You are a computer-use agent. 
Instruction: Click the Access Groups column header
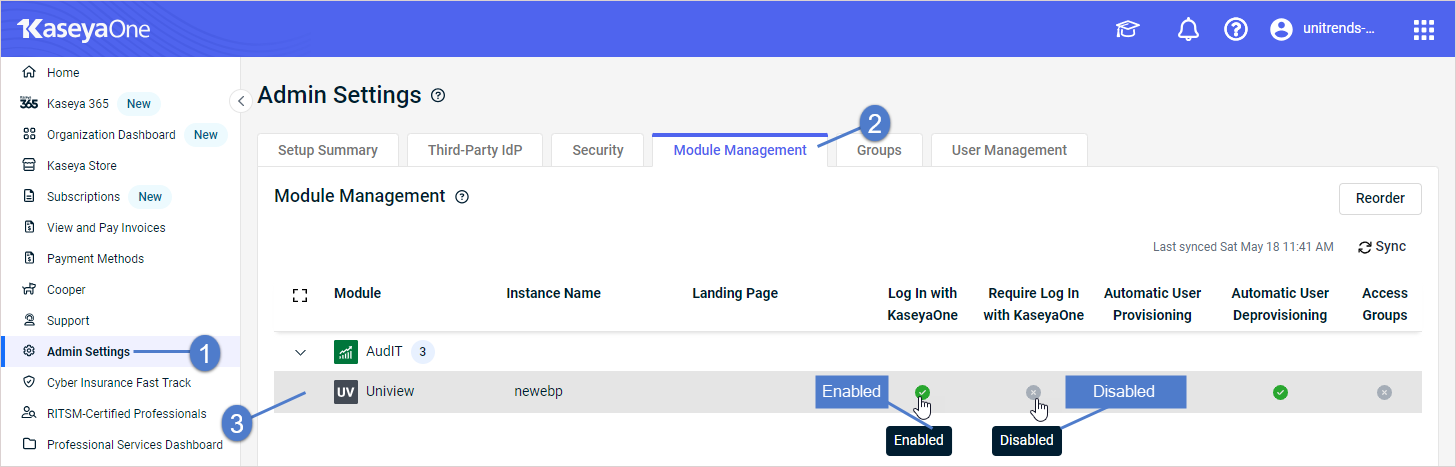pos(1385,304)
